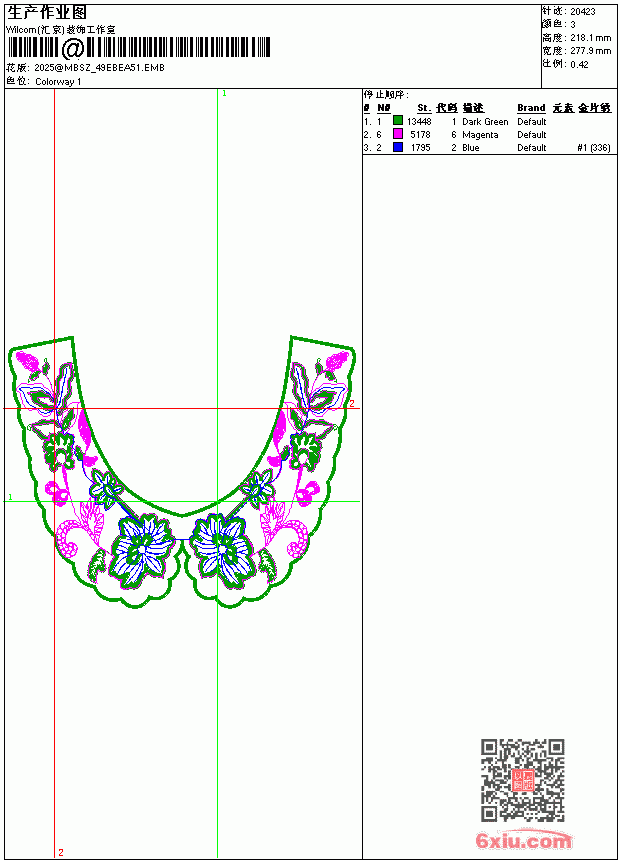The image size is (620, 860).
Task: Click the large @ symbol in barcode
Action: [x=72, y=48]
